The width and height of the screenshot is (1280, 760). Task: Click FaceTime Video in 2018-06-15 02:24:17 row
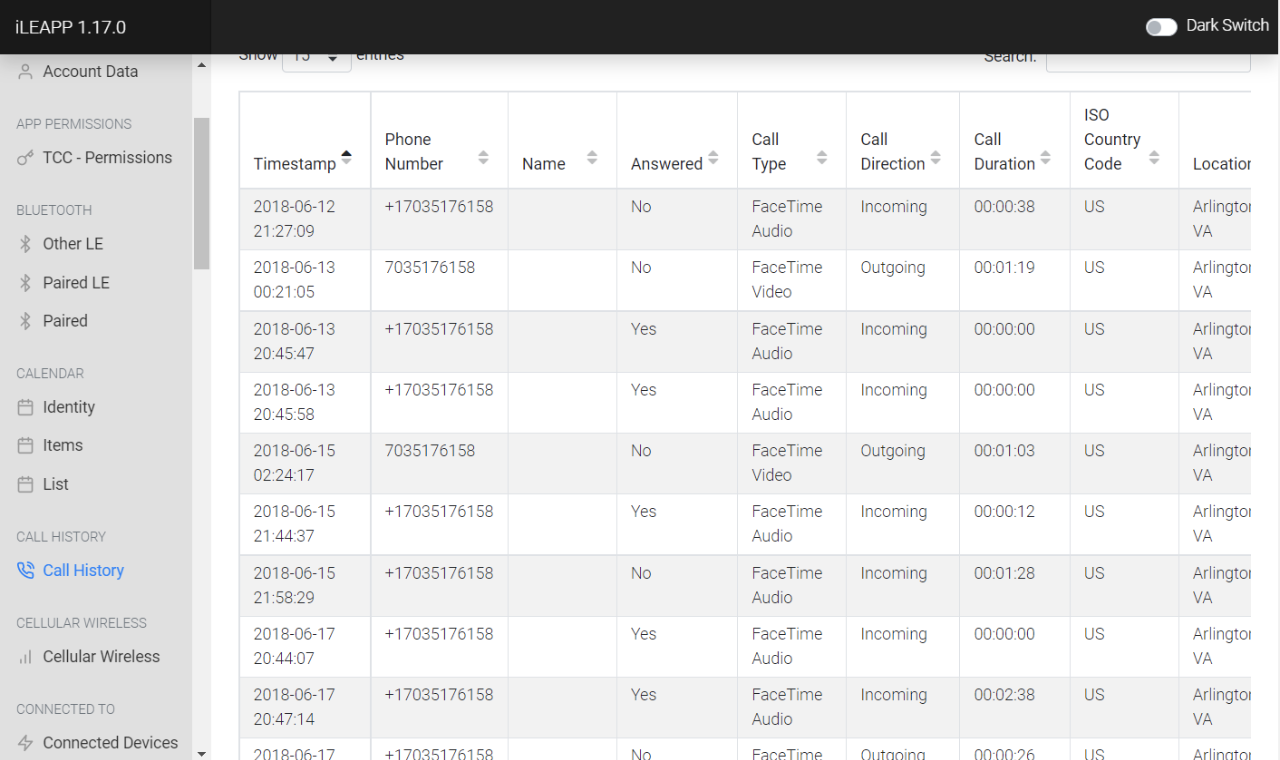[787, 463]
